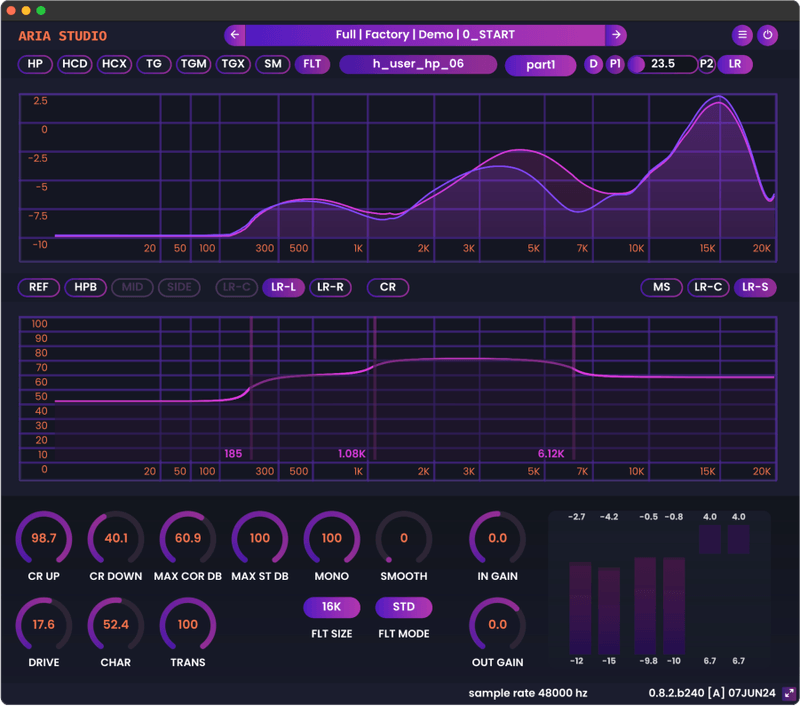Click the CR DOWN knob

coord(116,539)
